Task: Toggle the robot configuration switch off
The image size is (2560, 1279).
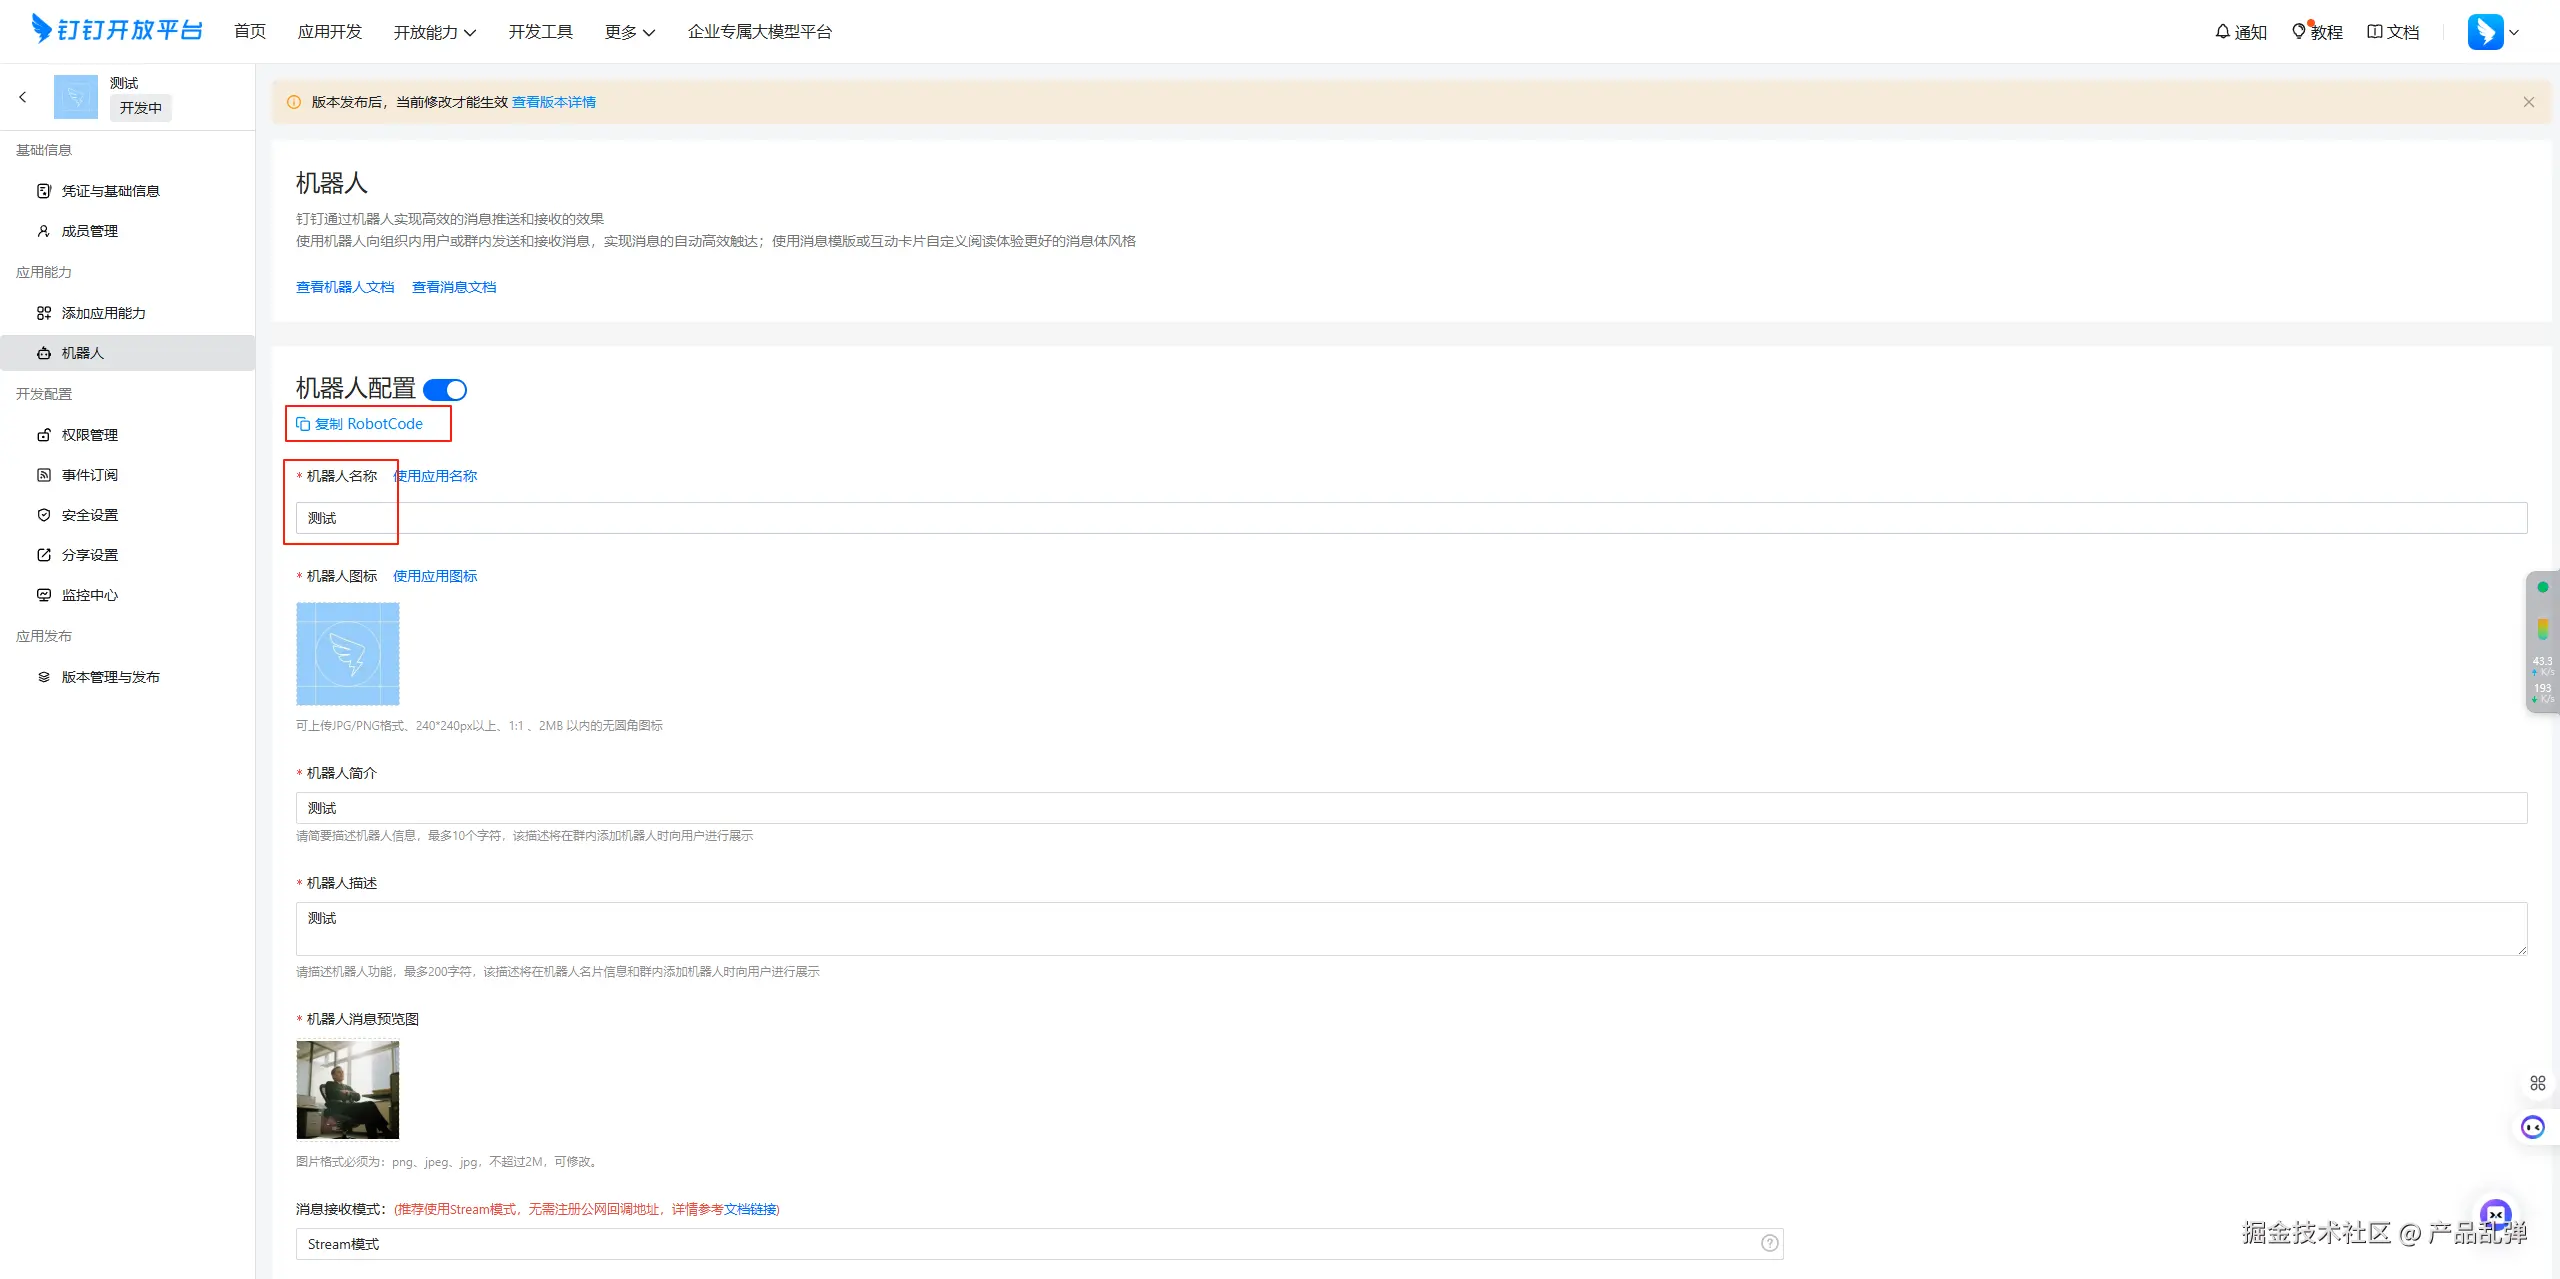Action: (x=445, y=390)
